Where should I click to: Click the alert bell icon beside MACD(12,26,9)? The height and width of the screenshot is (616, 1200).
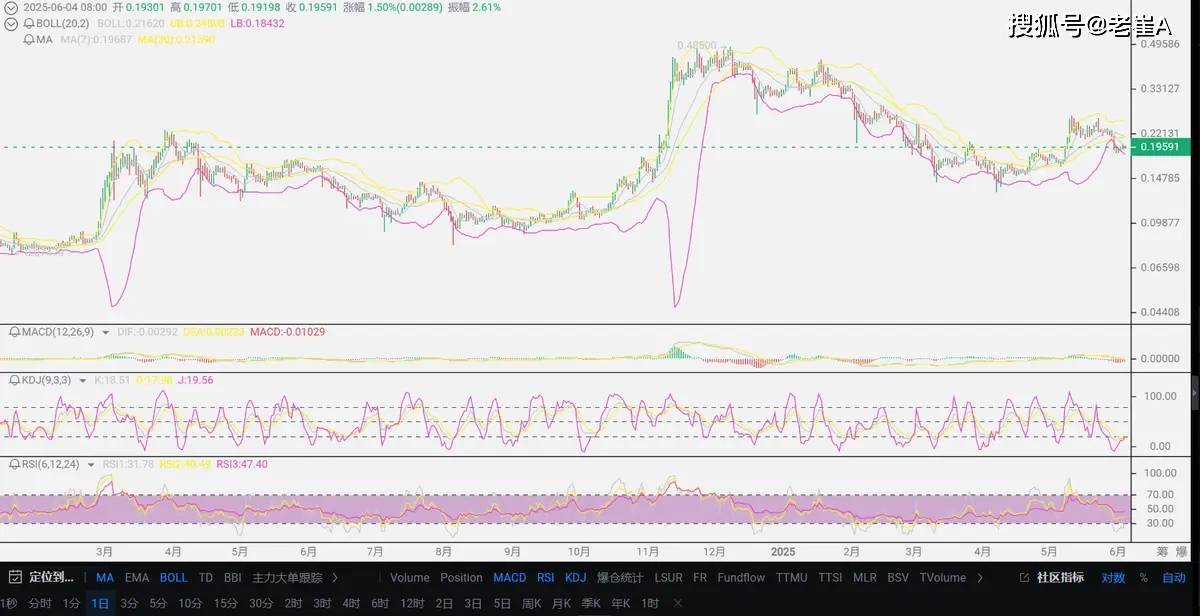(x=16, y=331)
